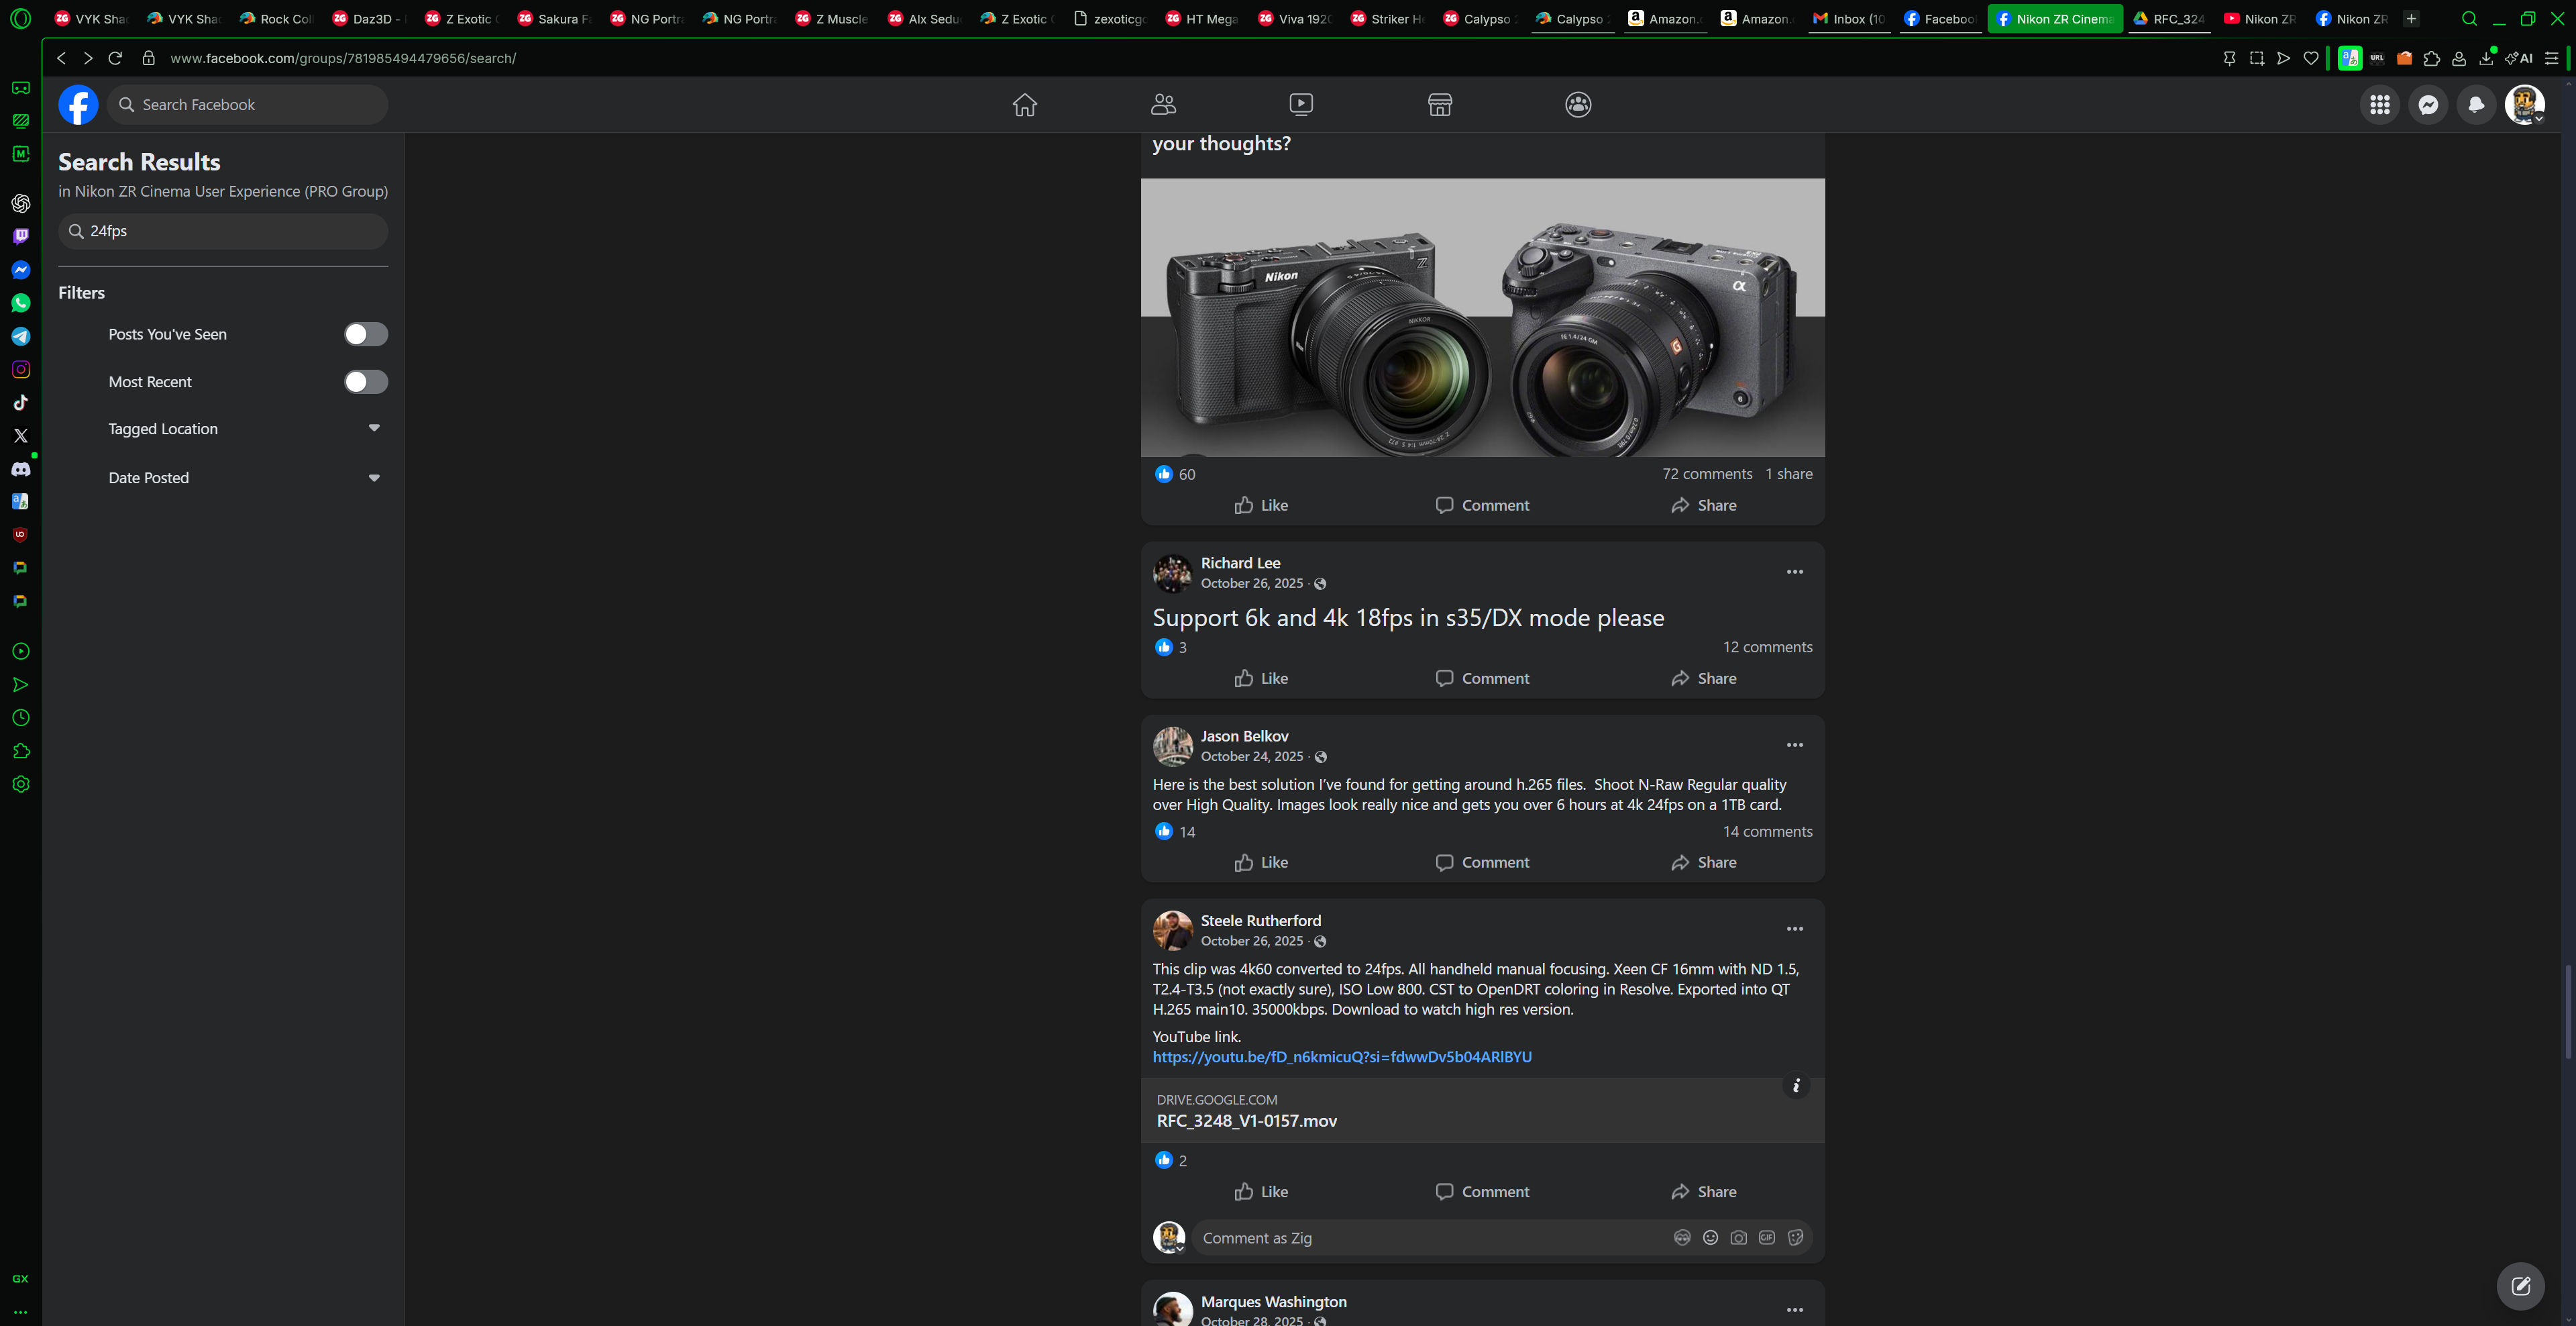
Task: Open the Facebook Marketplace icon
Action: [x=1439, y=105]
